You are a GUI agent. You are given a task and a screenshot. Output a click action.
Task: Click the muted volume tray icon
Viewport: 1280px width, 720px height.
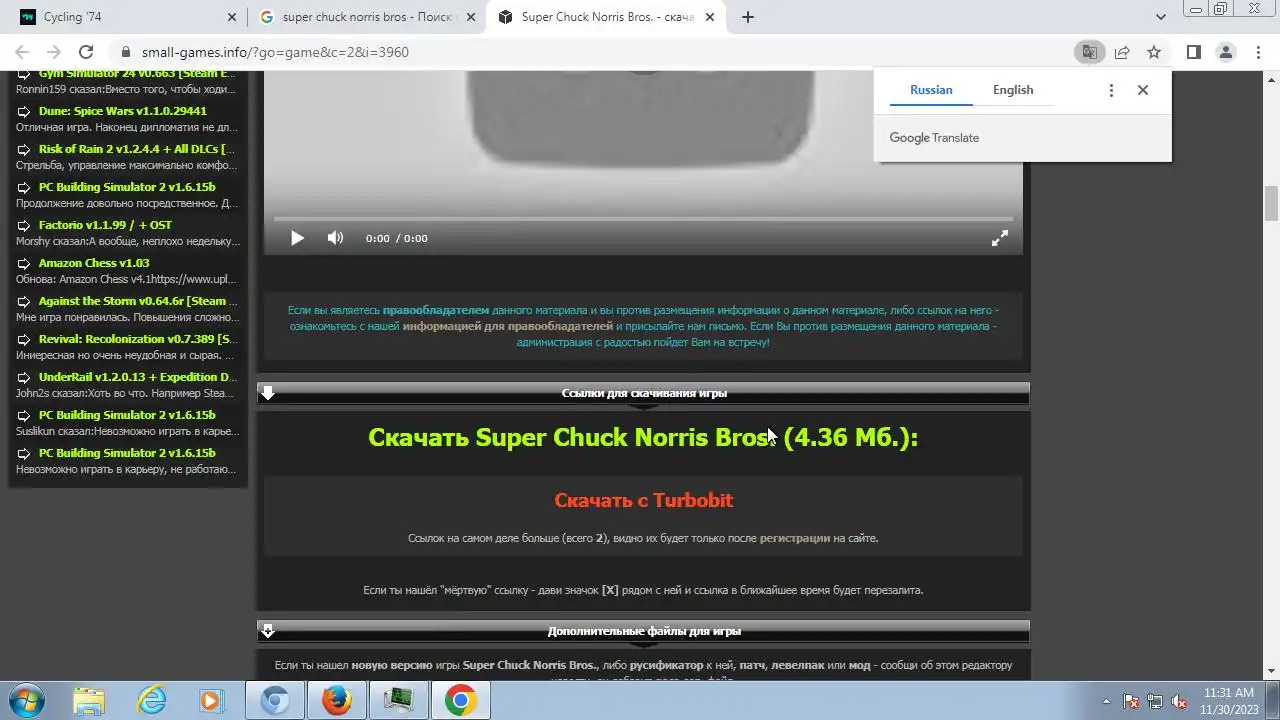pyautogui.click(x=1180, y=701)
